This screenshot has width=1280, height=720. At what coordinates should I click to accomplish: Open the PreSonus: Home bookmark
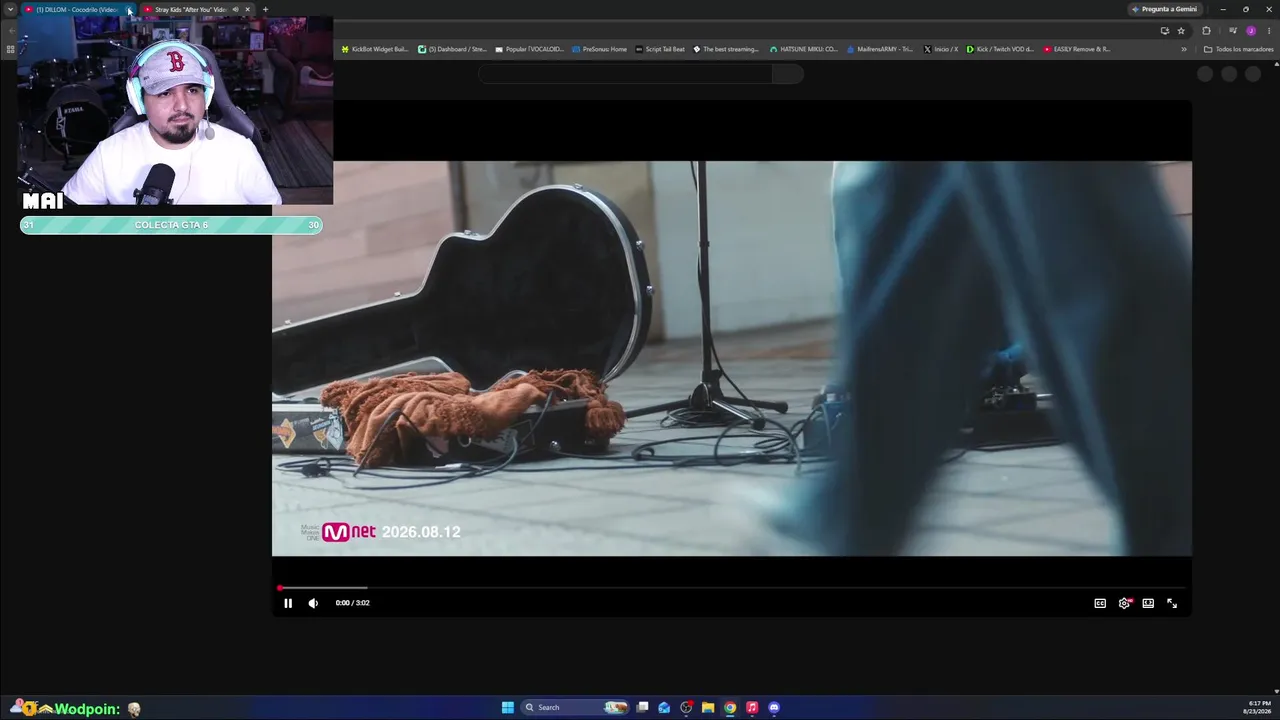click(600, 49)
